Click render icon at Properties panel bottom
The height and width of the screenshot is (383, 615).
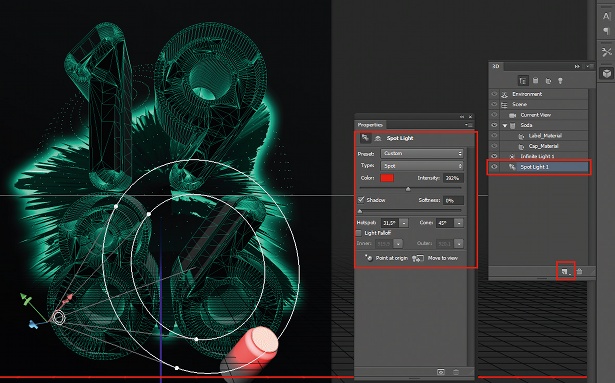[x=441, y=372]
